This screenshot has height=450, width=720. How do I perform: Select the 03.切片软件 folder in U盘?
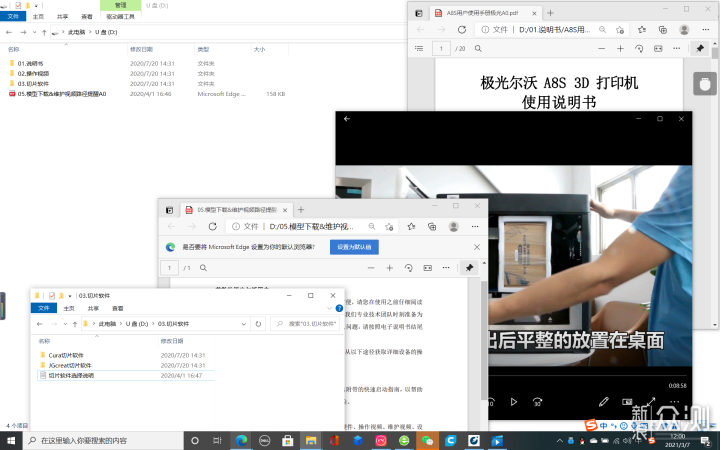[x=33, y=84]
